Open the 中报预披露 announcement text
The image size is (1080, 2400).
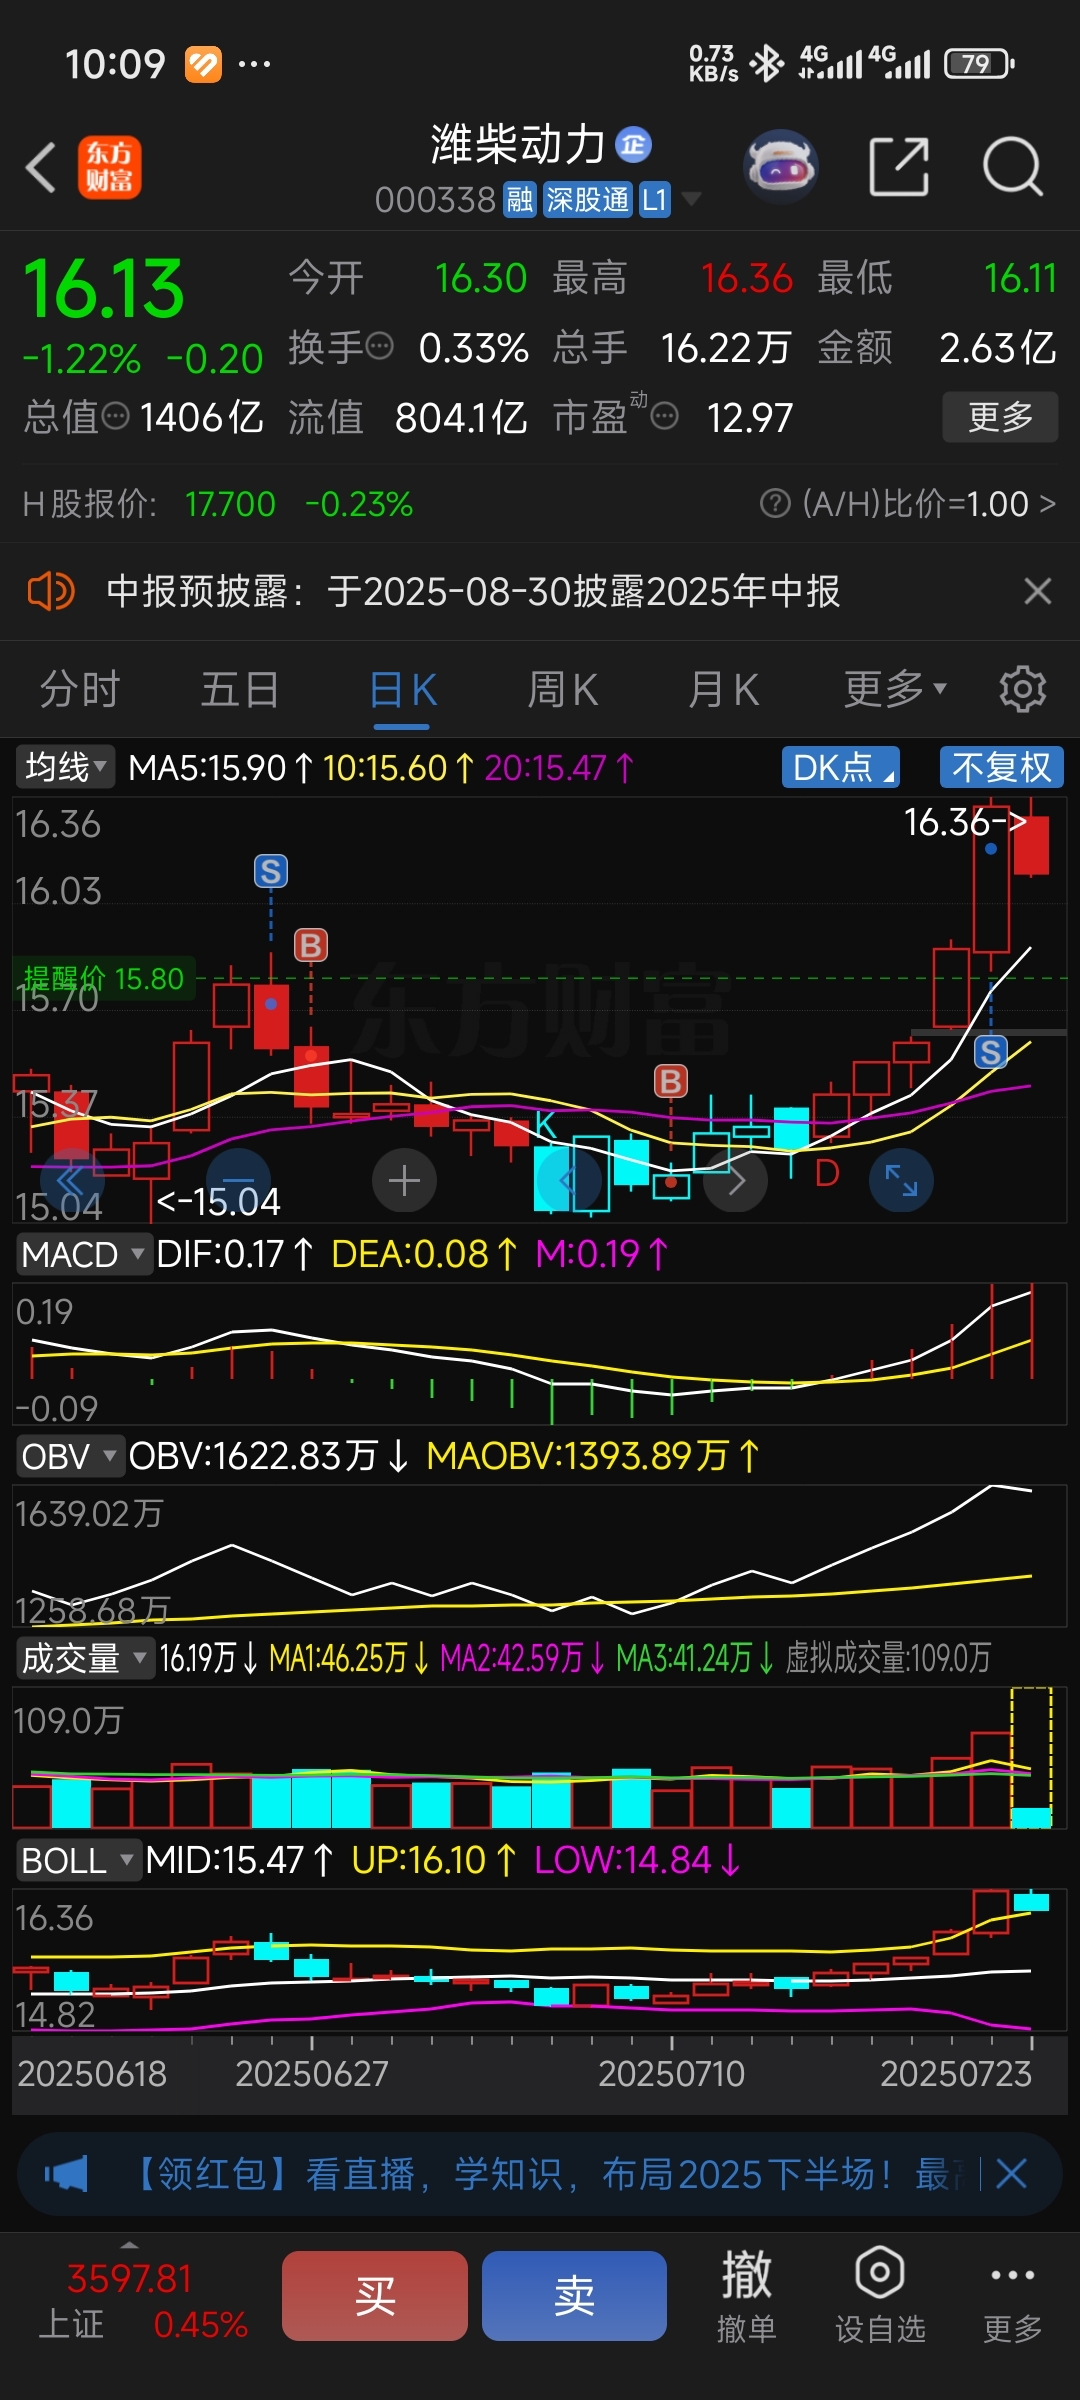[473, 591]
